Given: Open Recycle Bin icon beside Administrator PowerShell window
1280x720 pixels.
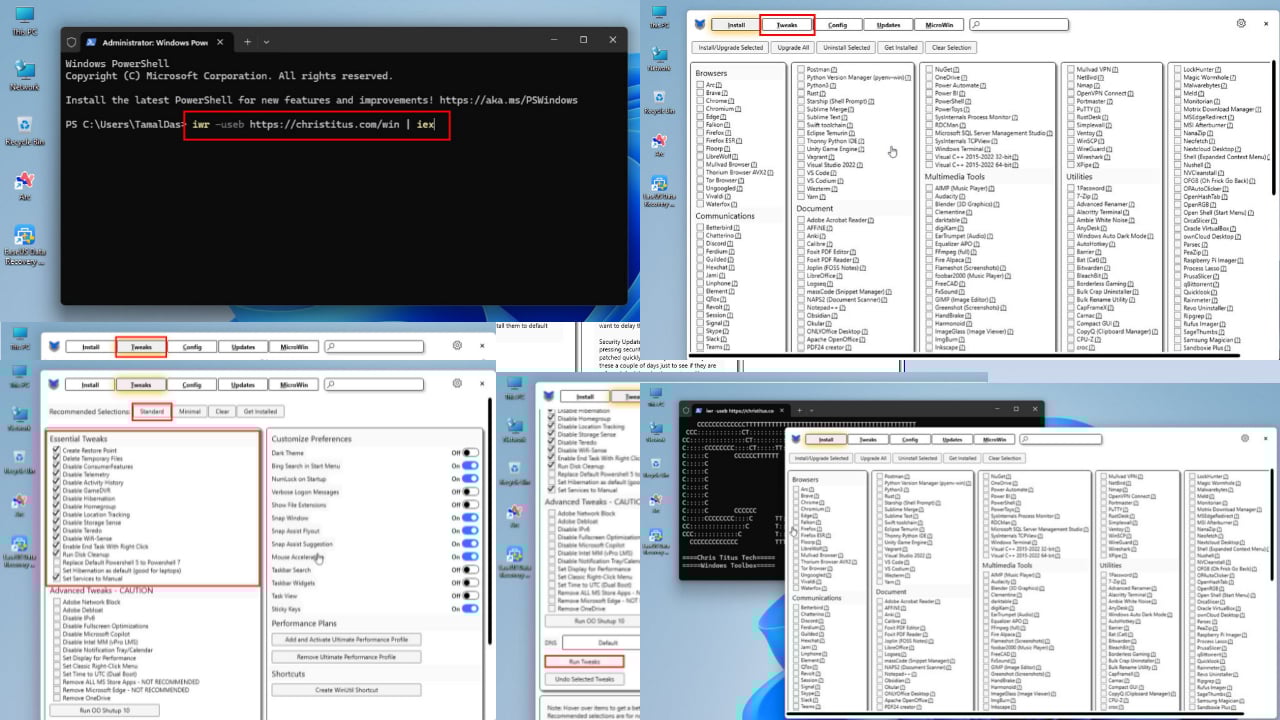Looking at the screenshot, I should click(x=24, y=131).
